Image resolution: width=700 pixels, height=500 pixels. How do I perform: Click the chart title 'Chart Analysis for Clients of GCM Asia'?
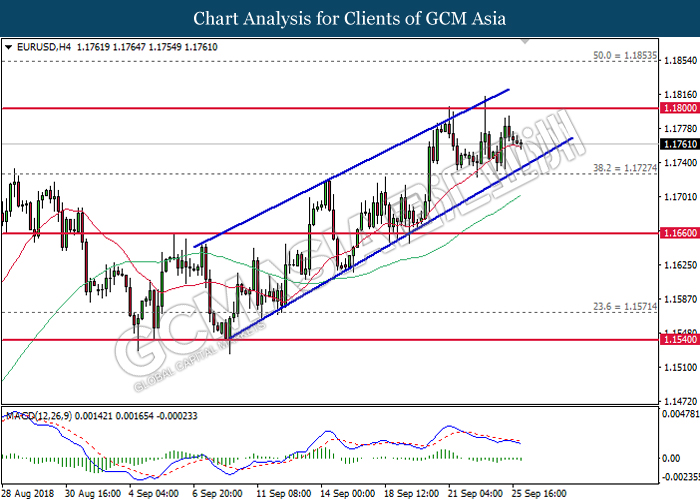coord(350,19)
